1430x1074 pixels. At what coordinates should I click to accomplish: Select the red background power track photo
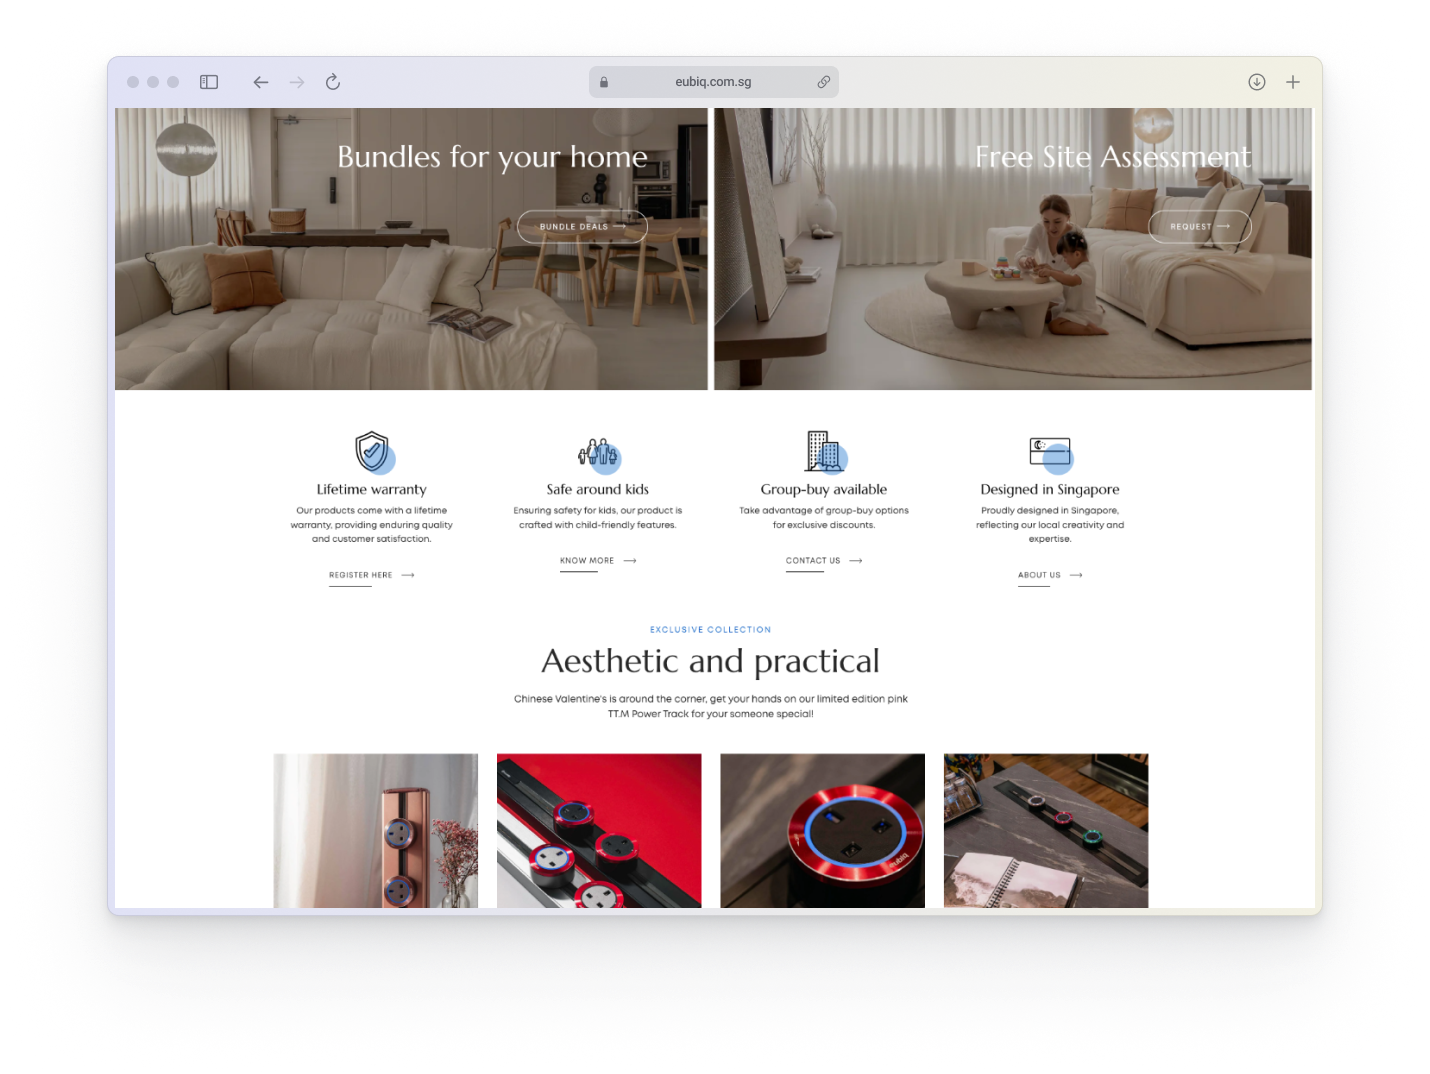(599, 830)
